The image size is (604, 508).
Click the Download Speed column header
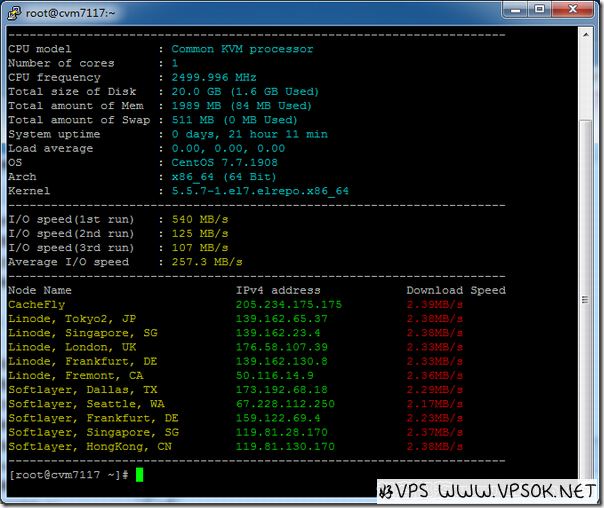click(x=455, y=290)
